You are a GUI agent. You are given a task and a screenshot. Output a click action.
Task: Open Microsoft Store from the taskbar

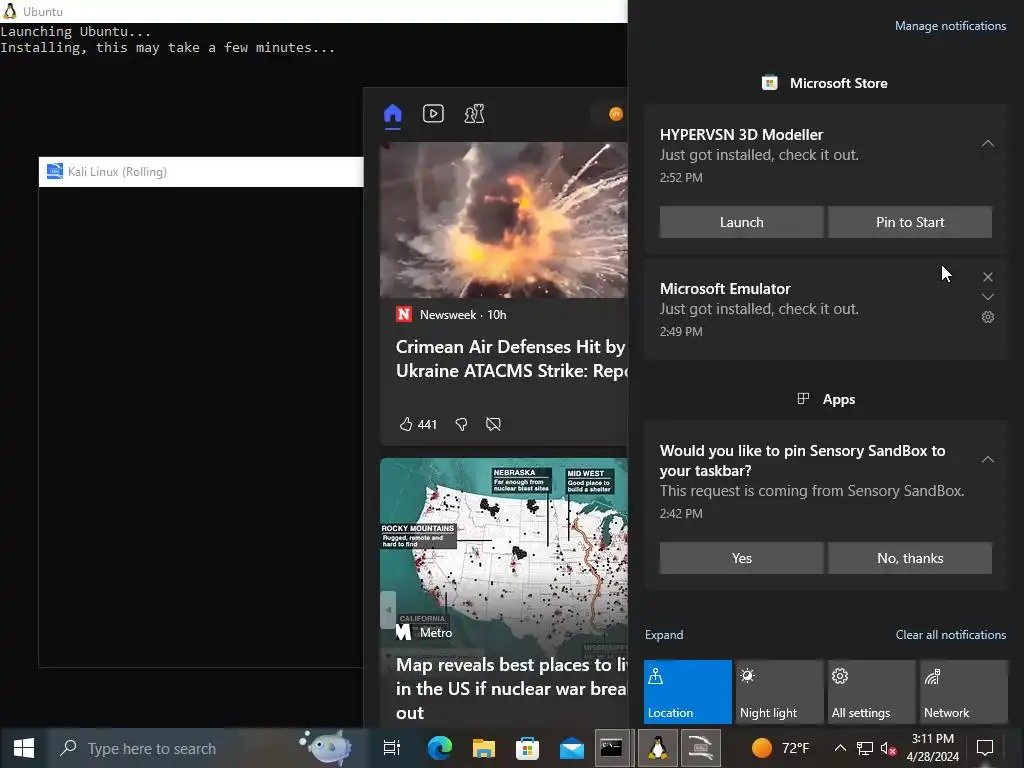[528, 748]
